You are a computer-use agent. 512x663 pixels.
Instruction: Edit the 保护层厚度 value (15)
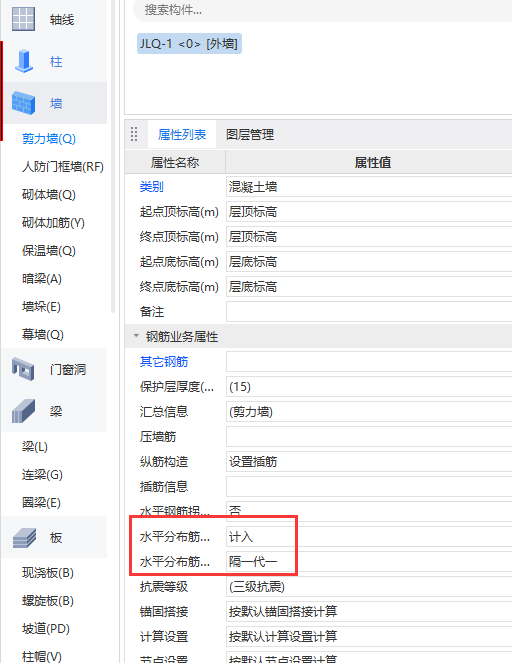[x=369, y=386]
